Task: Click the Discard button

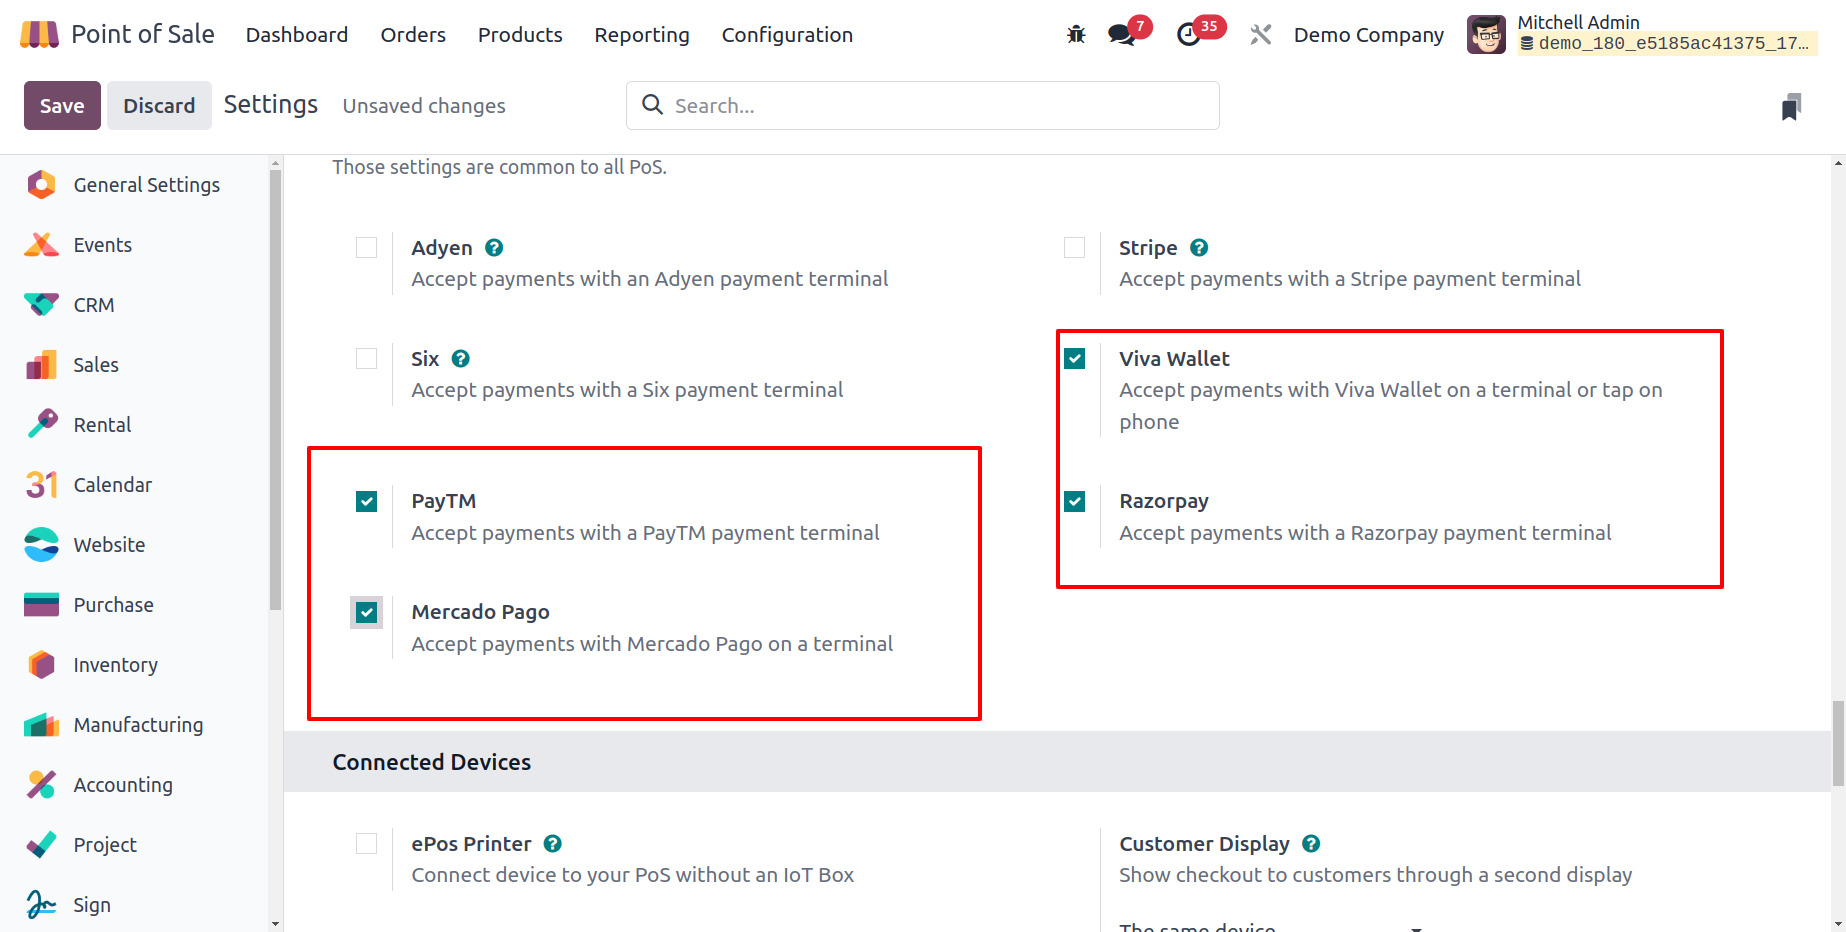Action: (159, 106)
